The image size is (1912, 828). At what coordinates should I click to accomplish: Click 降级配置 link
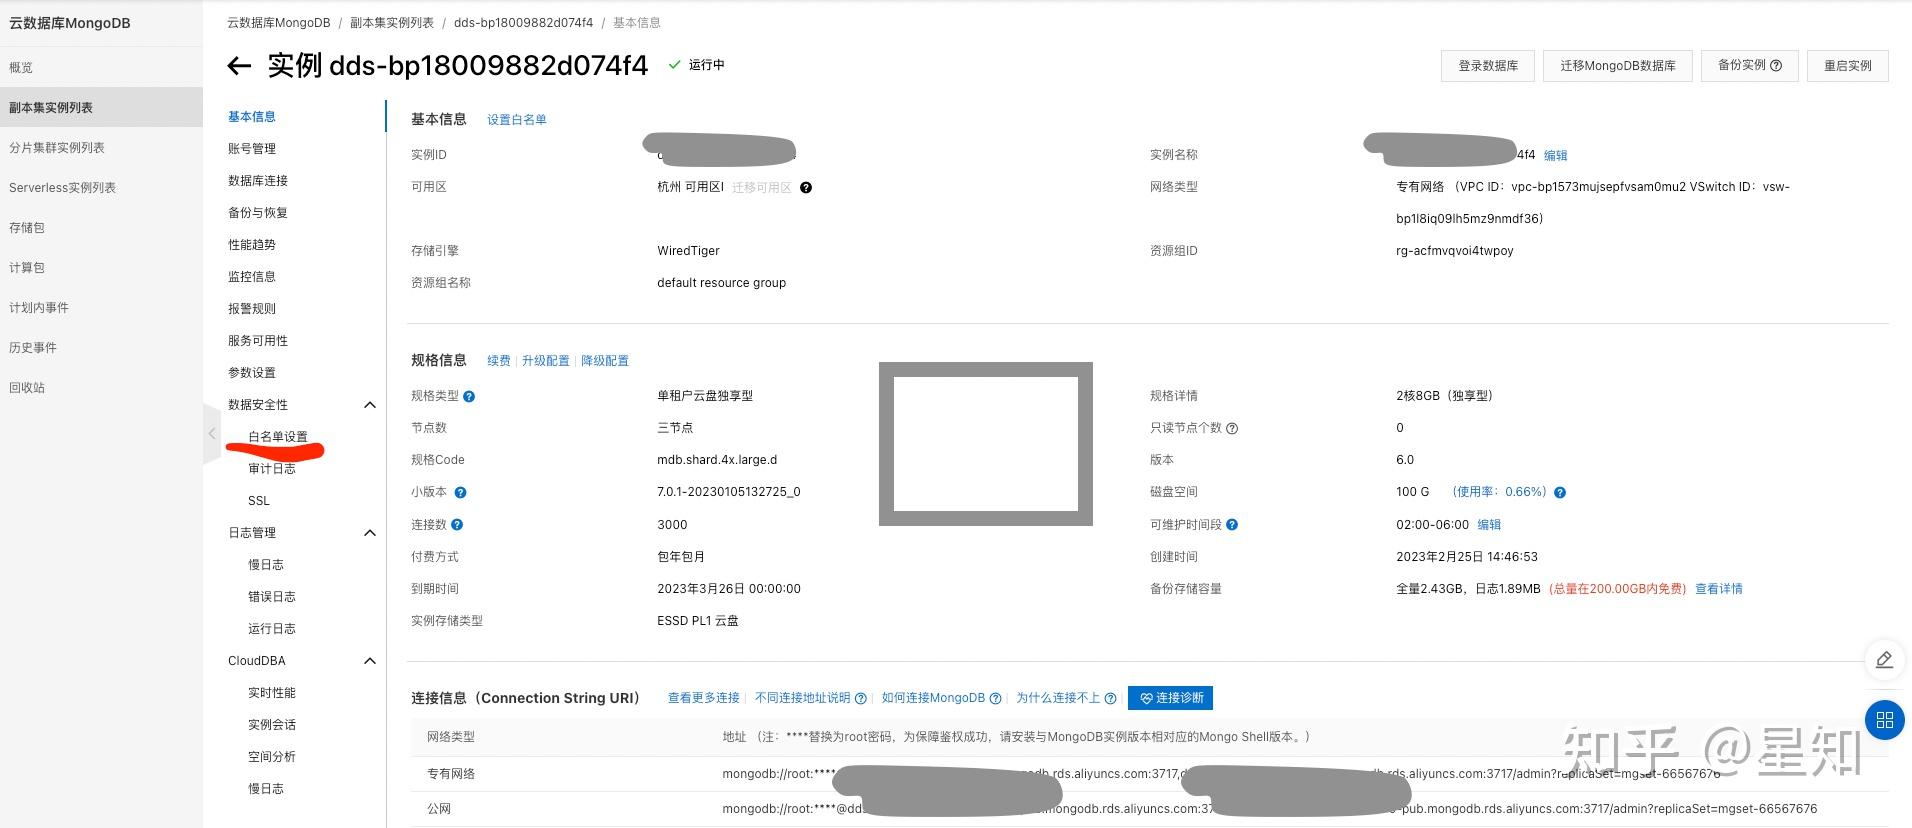tap(605, 361)
